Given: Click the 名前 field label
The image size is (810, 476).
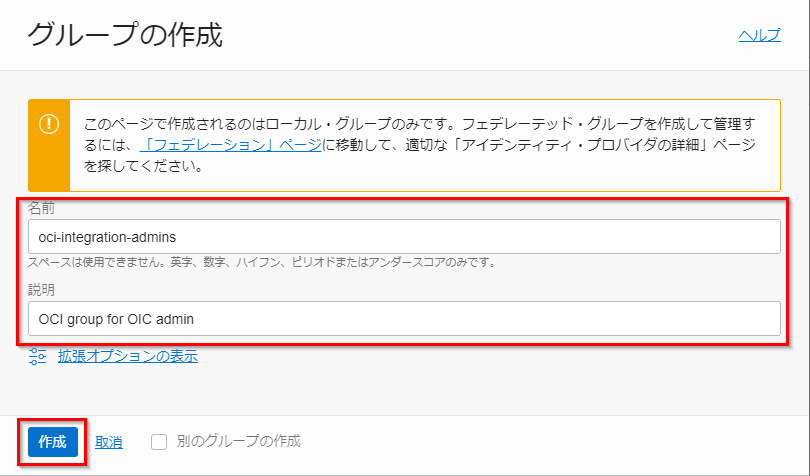Looking at the screenshot, I should click(41, 206).
